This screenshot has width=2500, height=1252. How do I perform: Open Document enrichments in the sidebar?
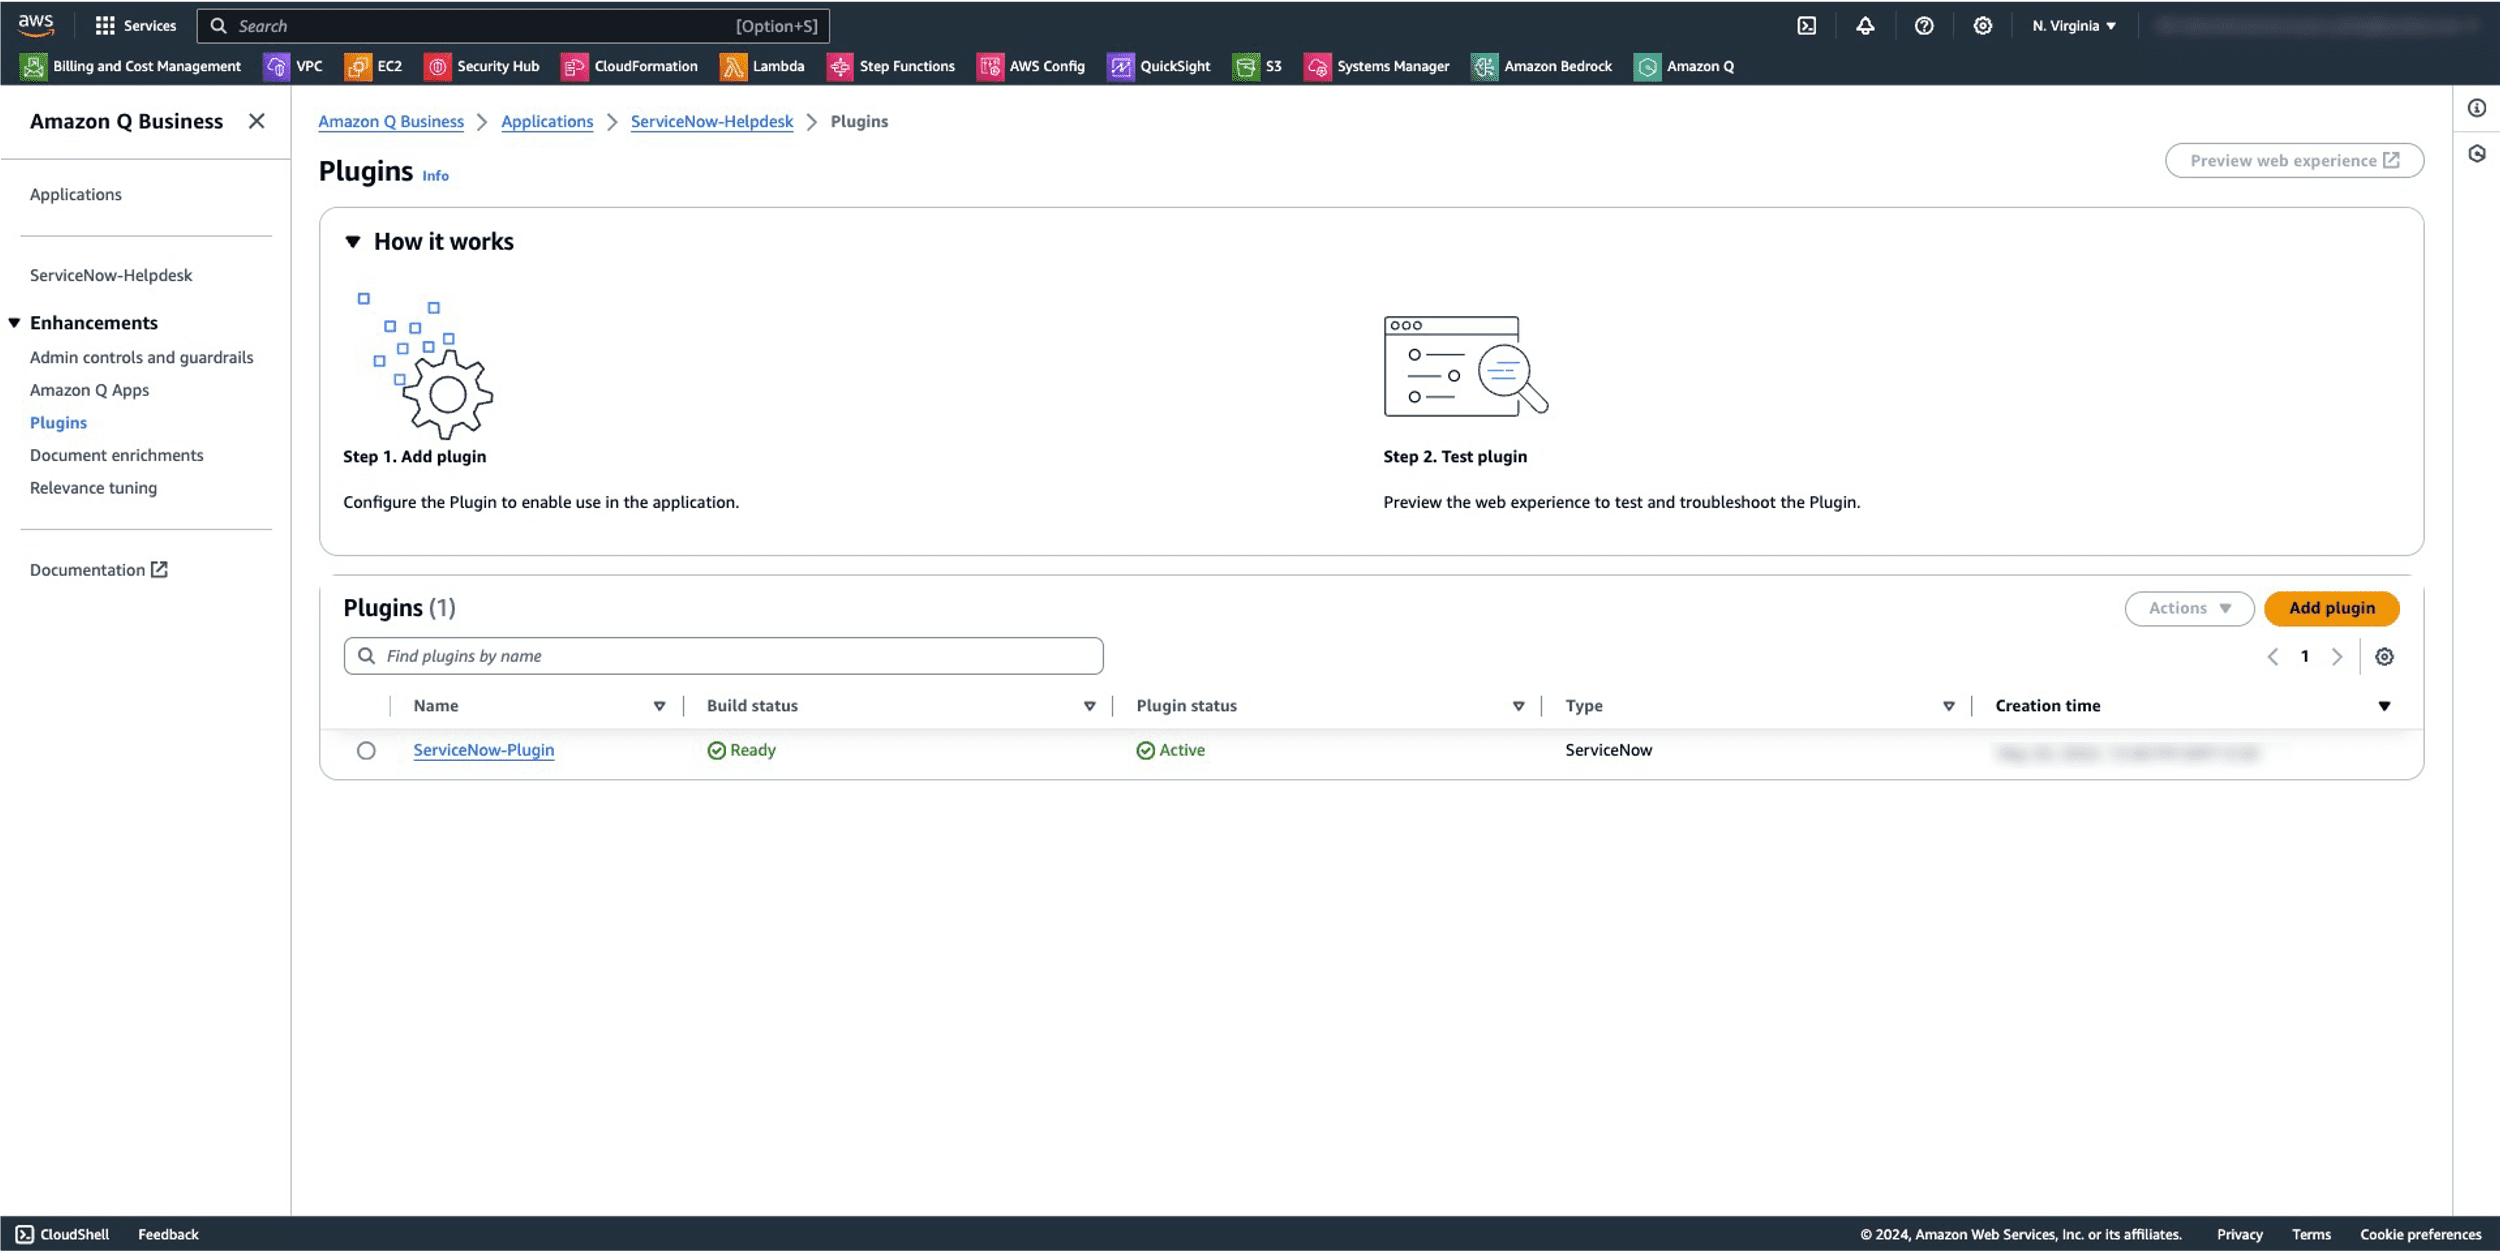[x=116, y=455]
